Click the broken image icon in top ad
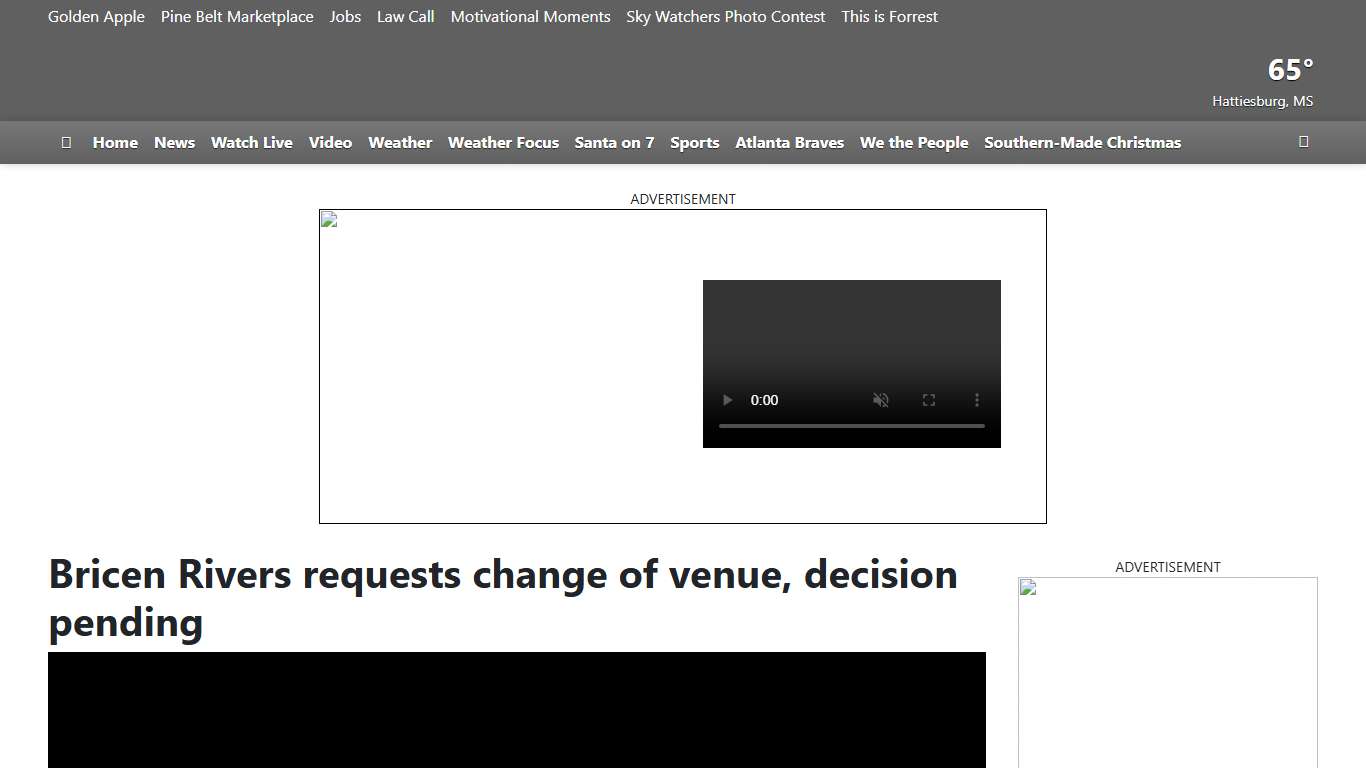This screenshot has height=768, width=1366. click(328, 221)
